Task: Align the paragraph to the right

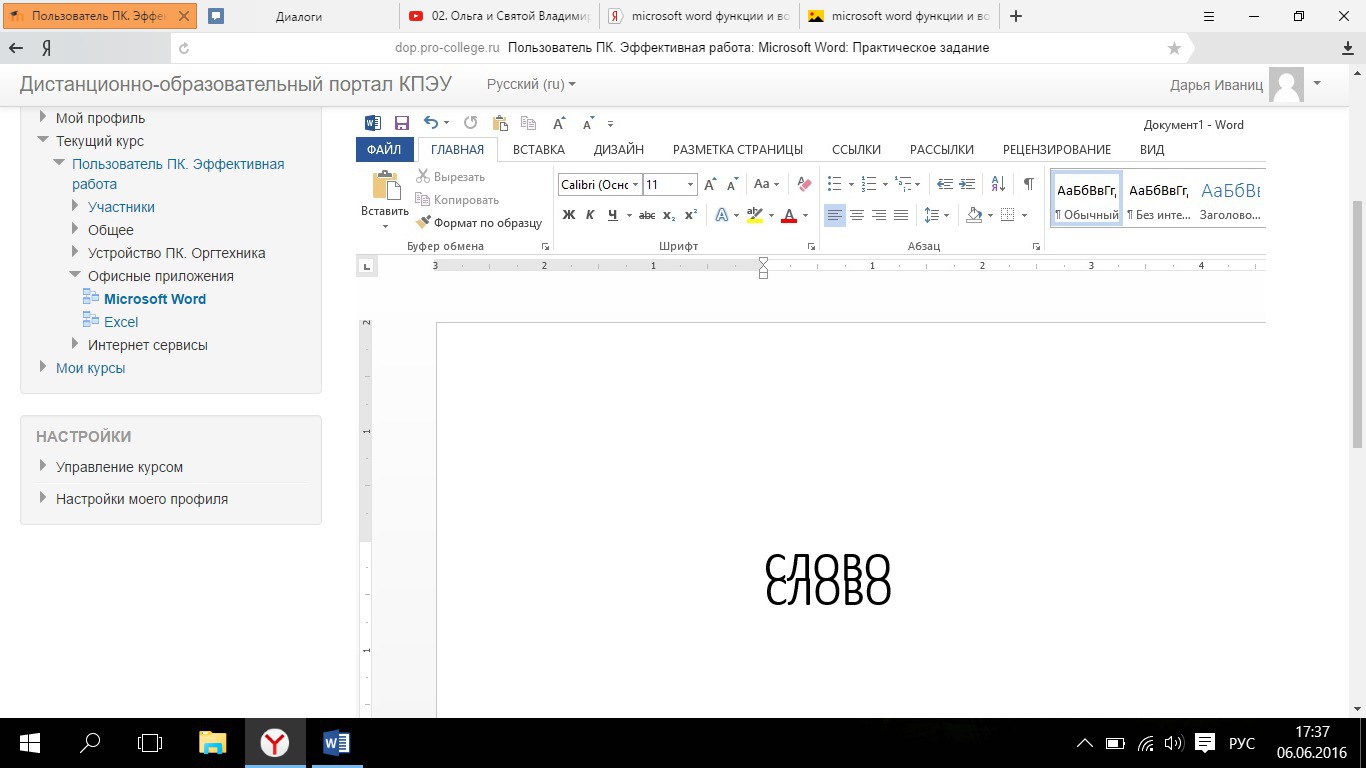Action: (879, 215)
